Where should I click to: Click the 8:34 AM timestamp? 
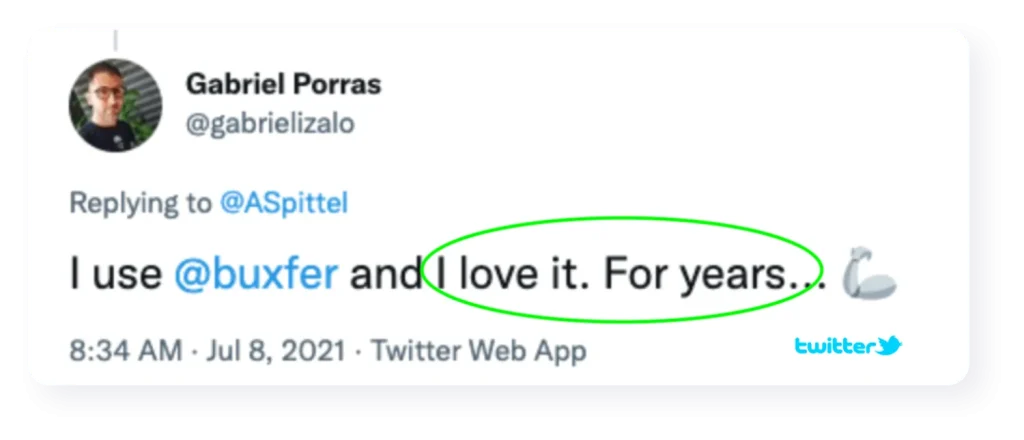[126, 351]
